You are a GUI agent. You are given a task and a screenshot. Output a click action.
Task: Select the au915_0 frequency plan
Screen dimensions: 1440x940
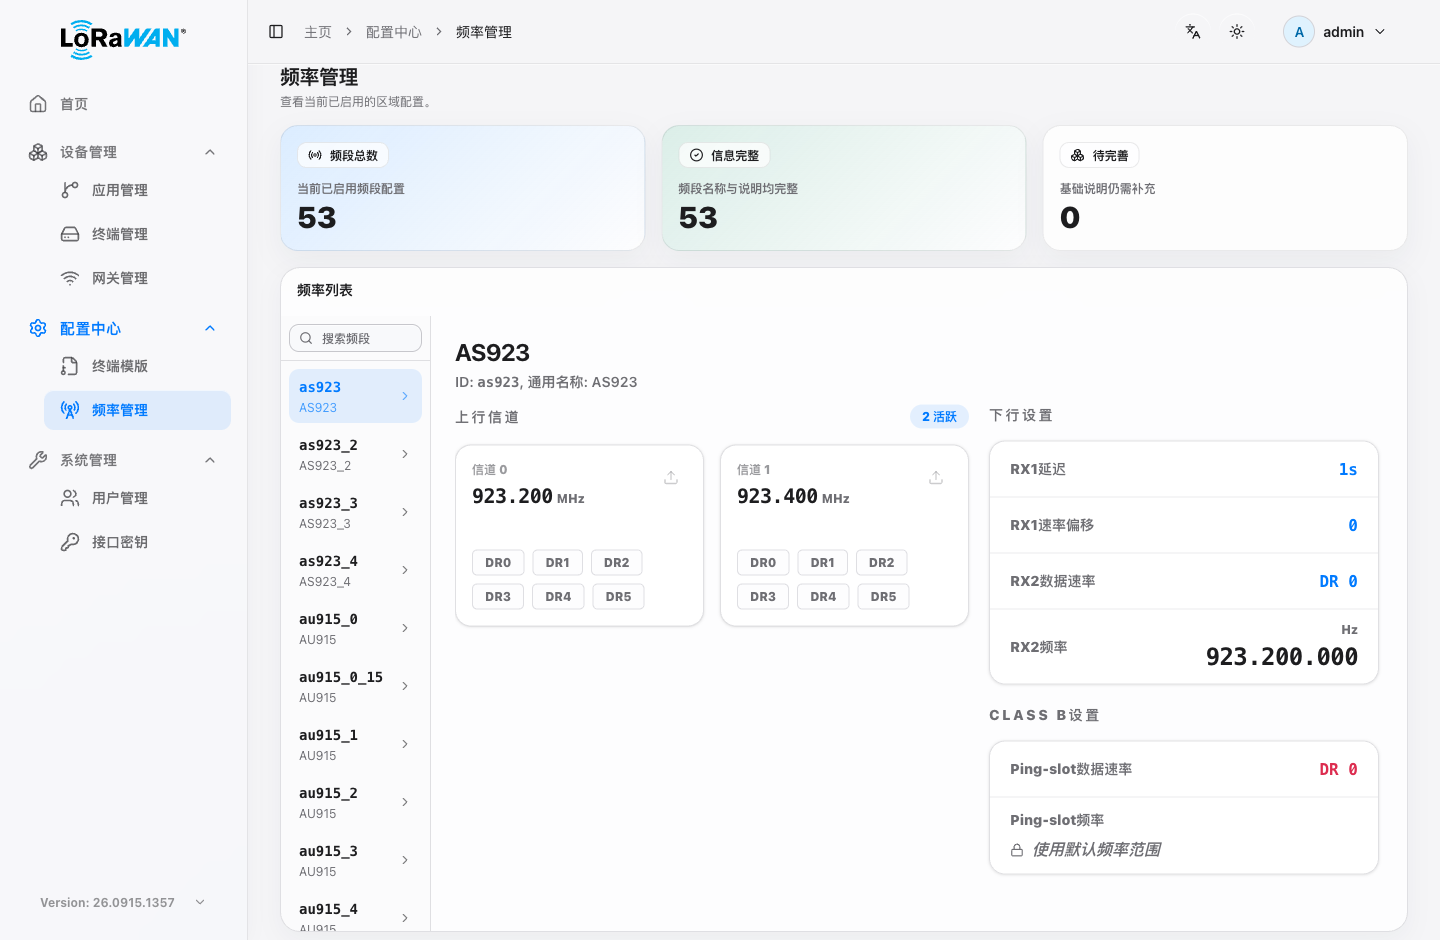pyautogui.click(x=355, y=628)
